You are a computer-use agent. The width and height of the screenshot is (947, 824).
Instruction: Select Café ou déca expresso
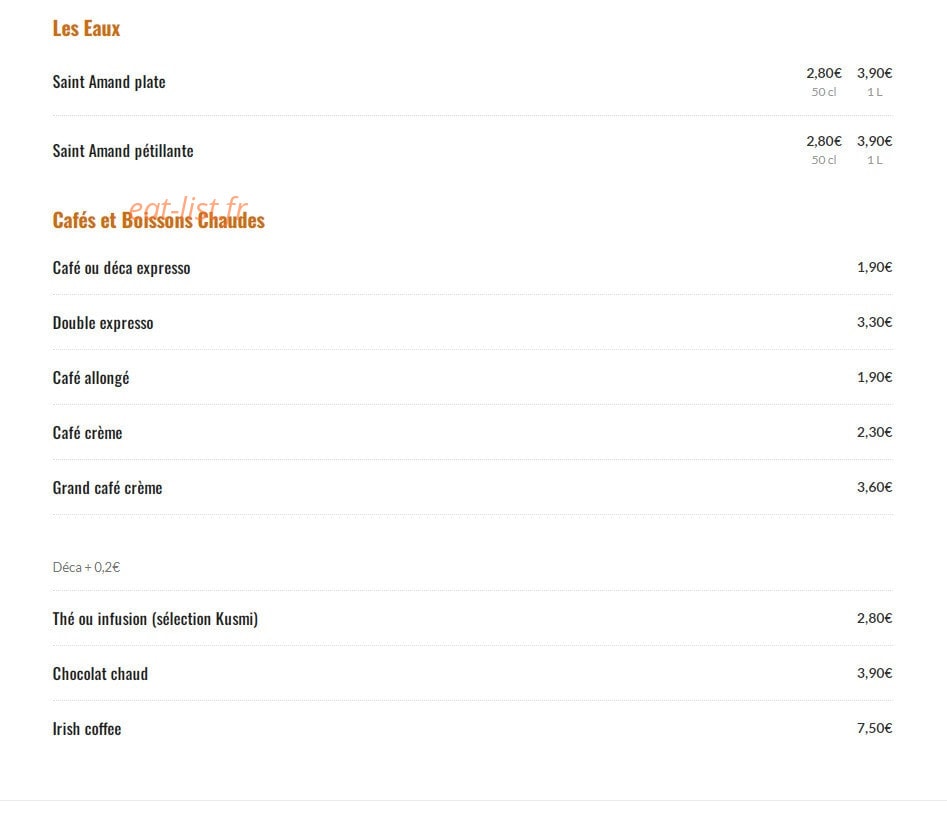[121, 268]
